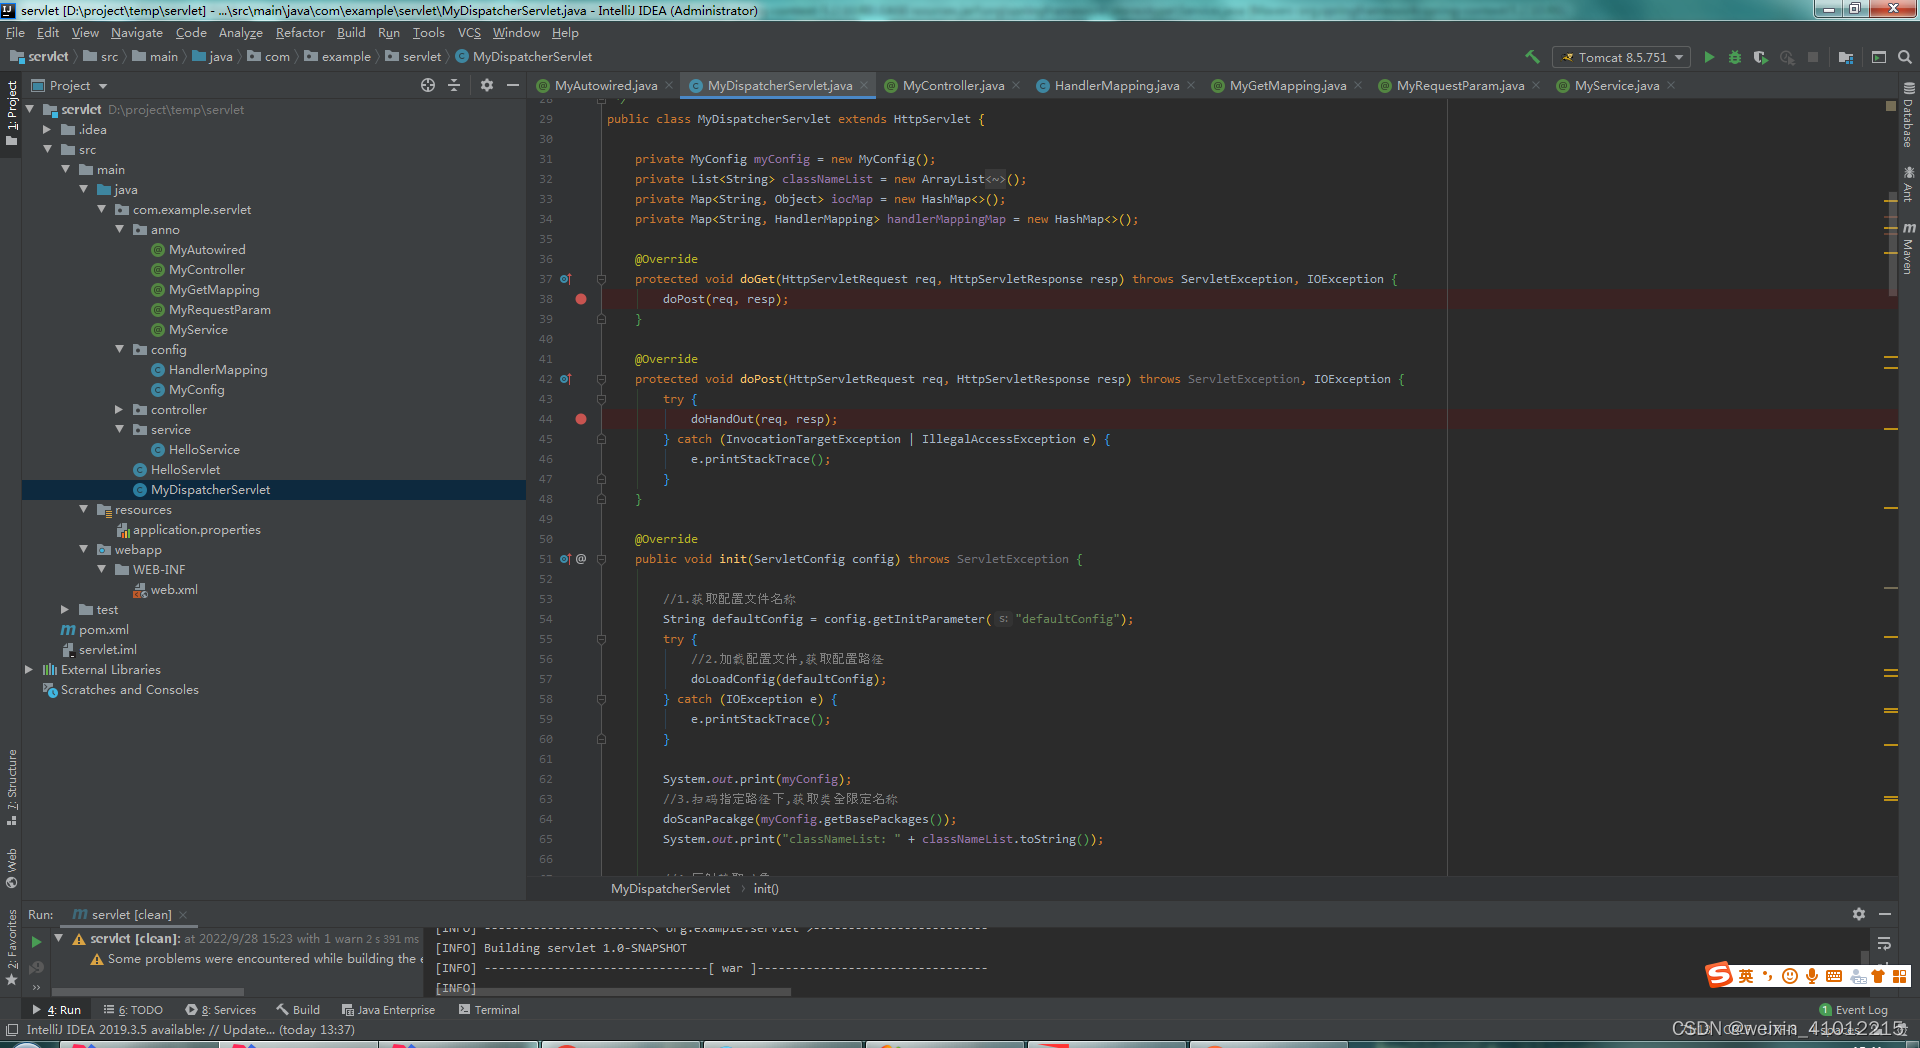Open 8: Services tool window button
This screenshot has width=1920, height=1048.
221,1009
